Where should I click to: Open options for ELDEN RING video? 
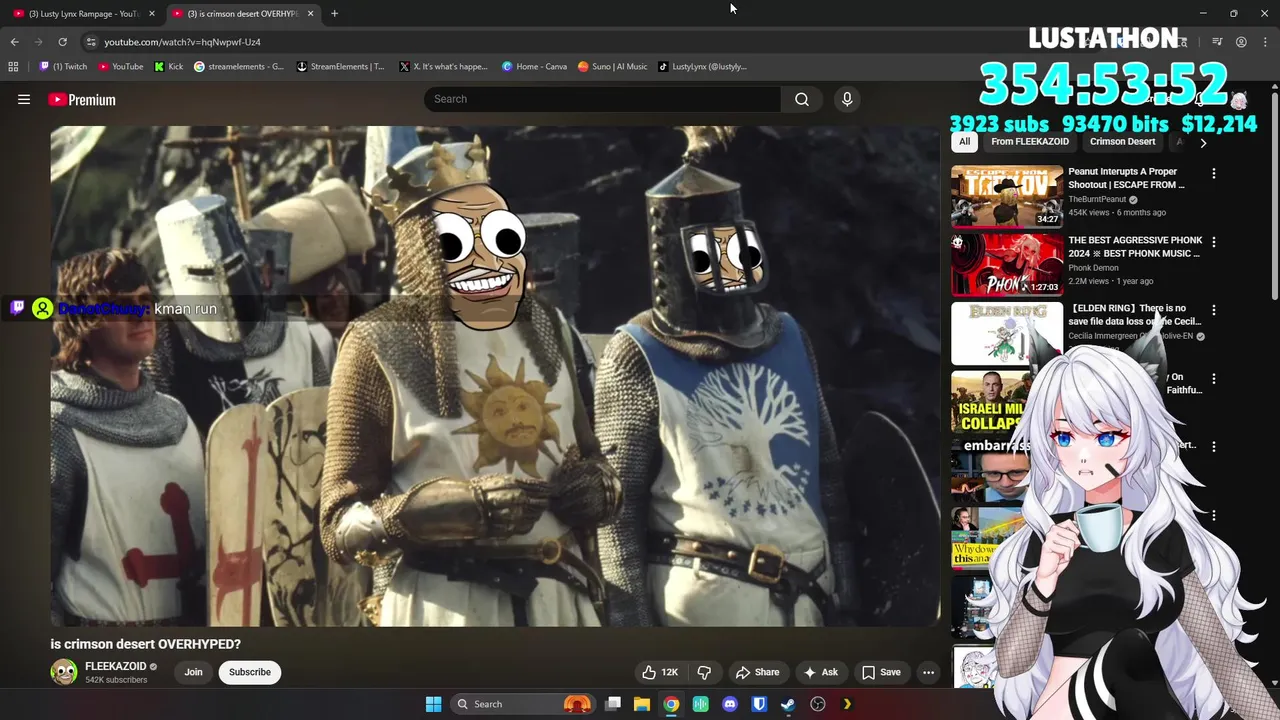(1214, 310)
